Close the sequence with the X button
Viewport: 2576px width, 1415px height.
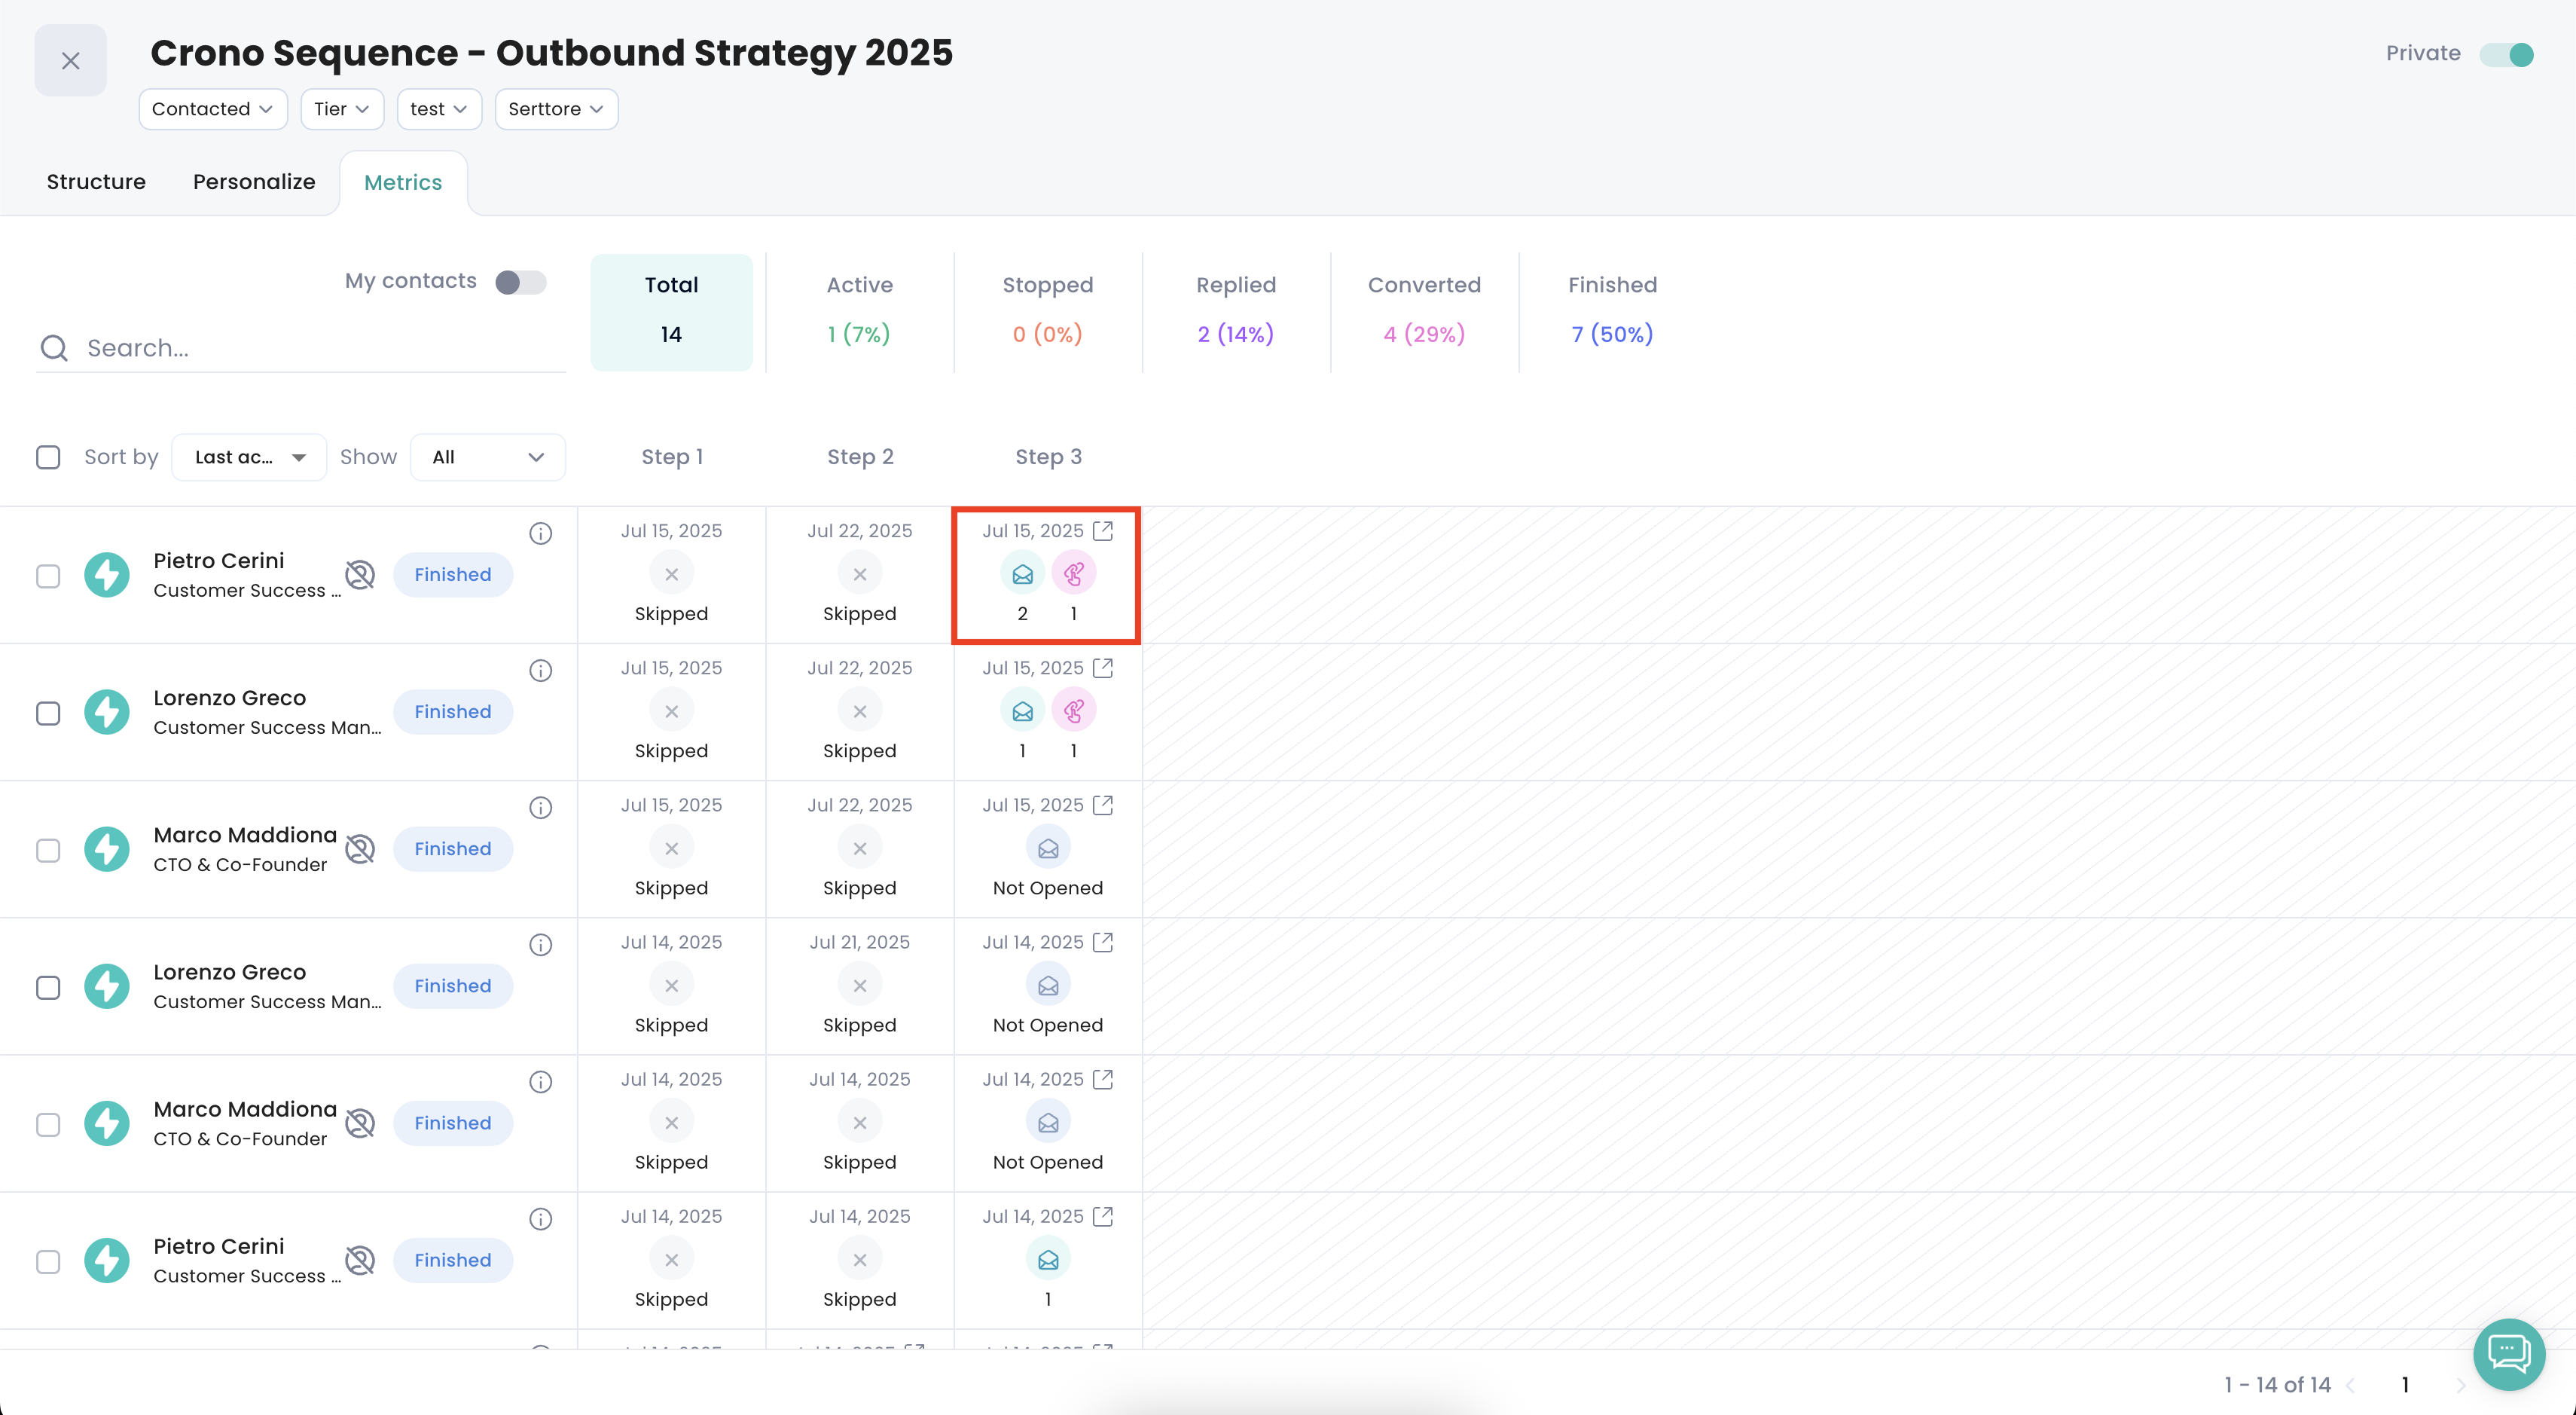(70, 61)
